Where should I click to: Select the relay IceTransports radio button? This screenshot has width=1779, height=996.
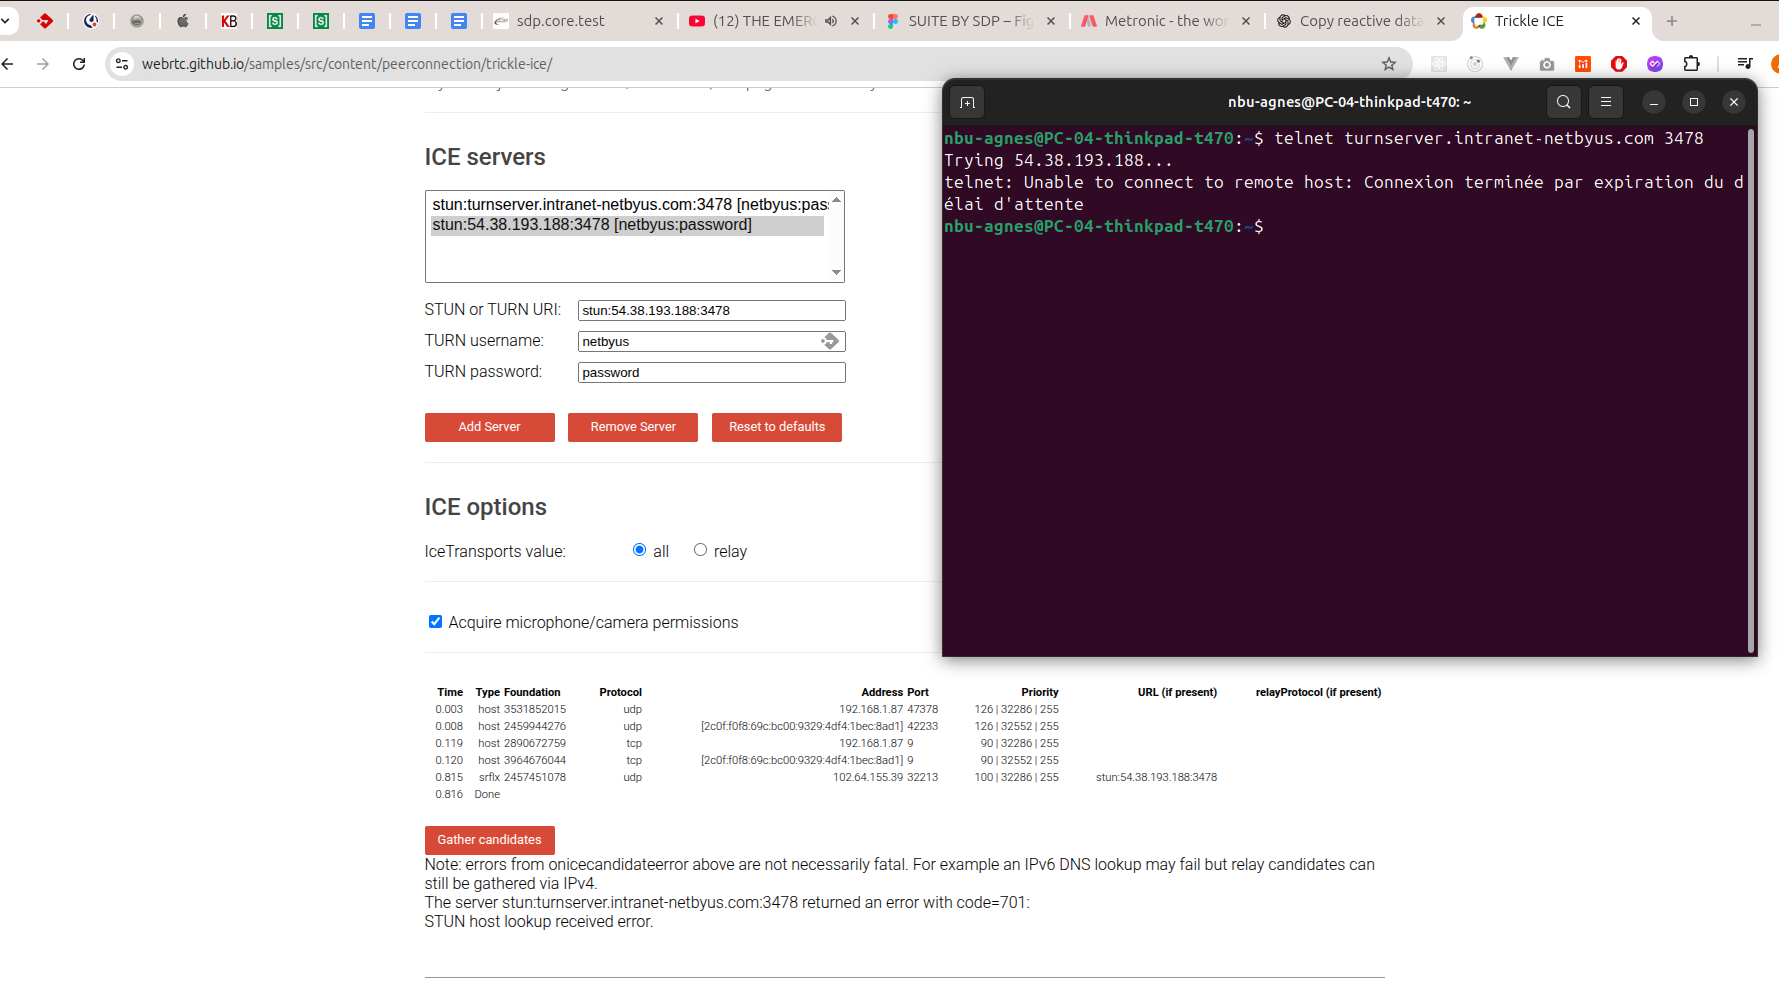tap(700, 550)
